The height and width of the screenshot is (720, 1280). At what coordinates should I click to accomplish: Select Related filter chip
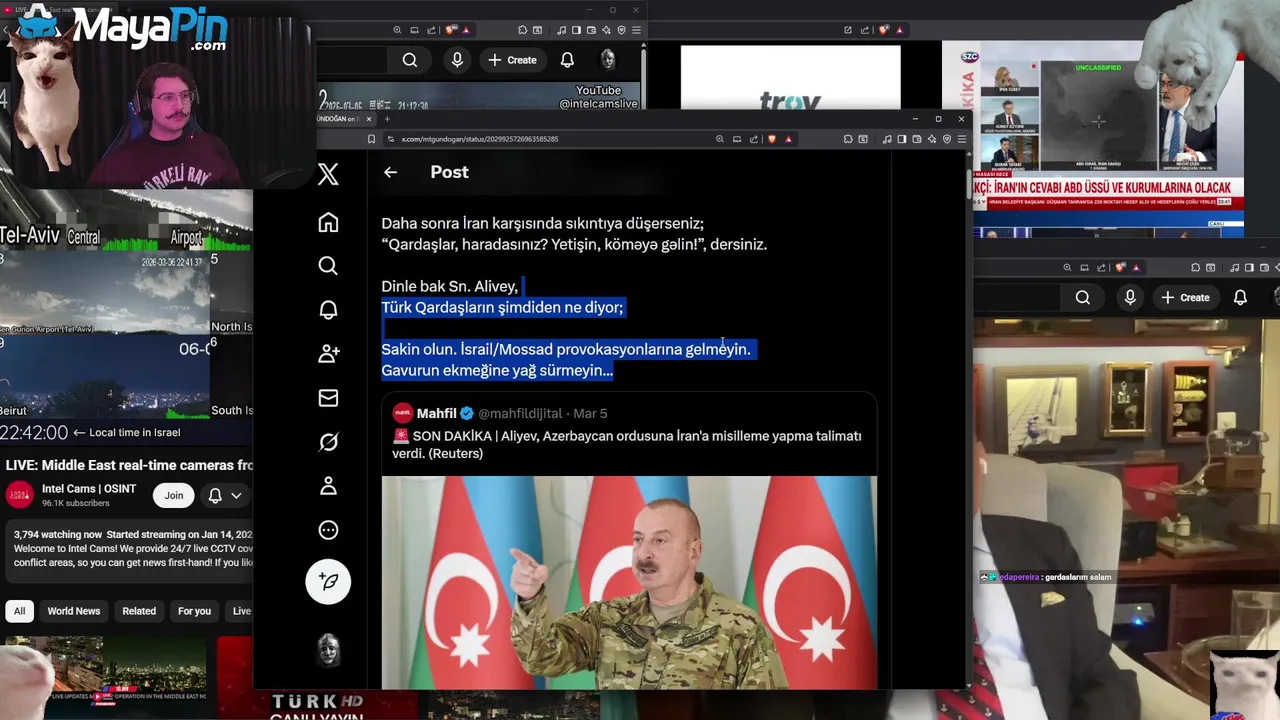139,611
